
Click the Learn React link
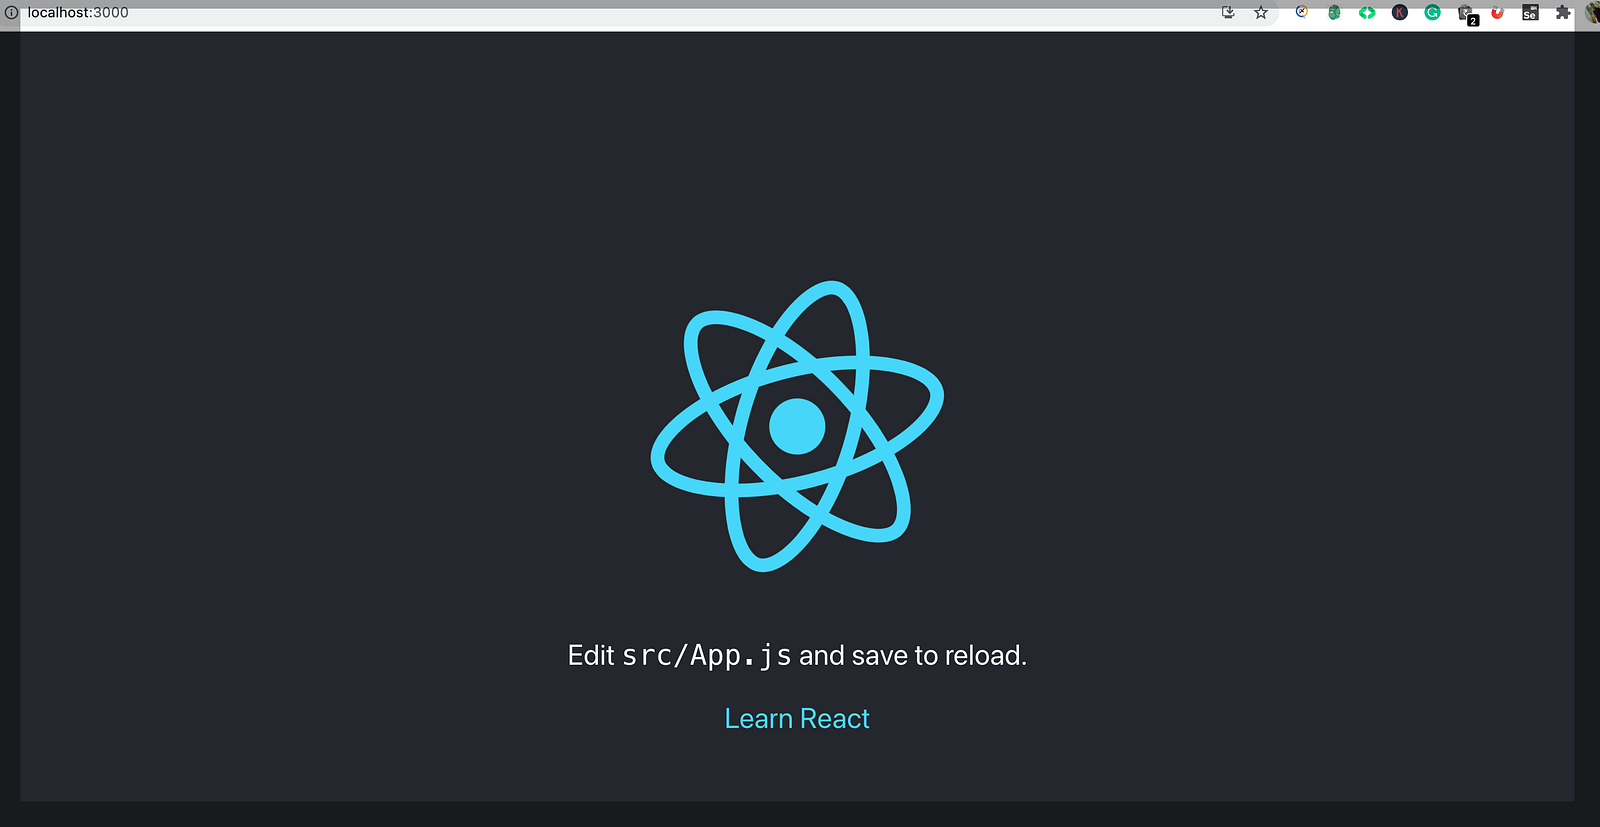click(797, 719)
